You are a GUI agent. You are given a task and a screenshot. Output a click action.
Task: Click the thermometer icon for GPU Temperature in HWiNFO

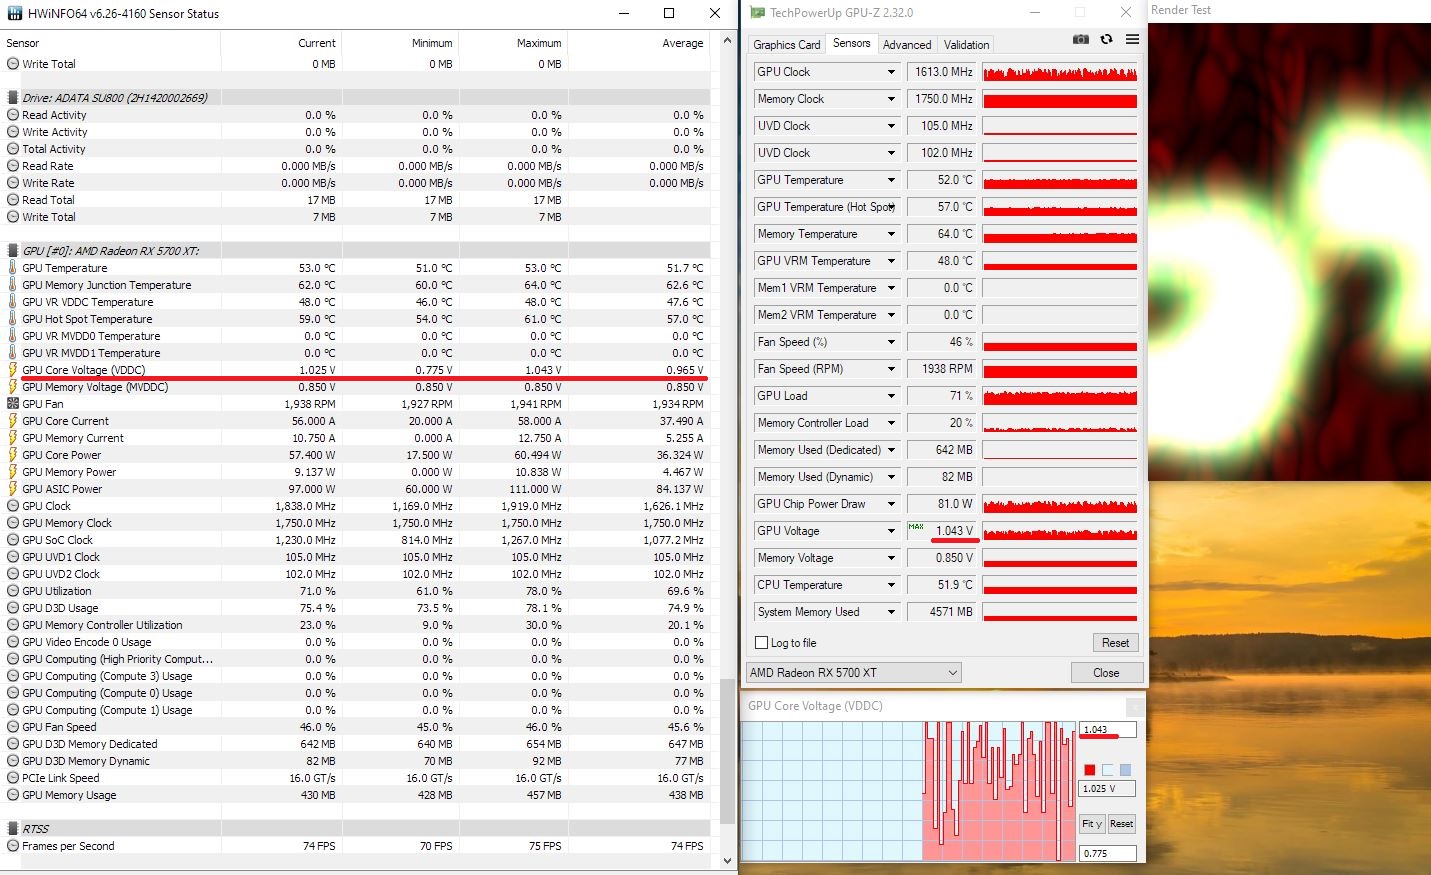(13, 268)
